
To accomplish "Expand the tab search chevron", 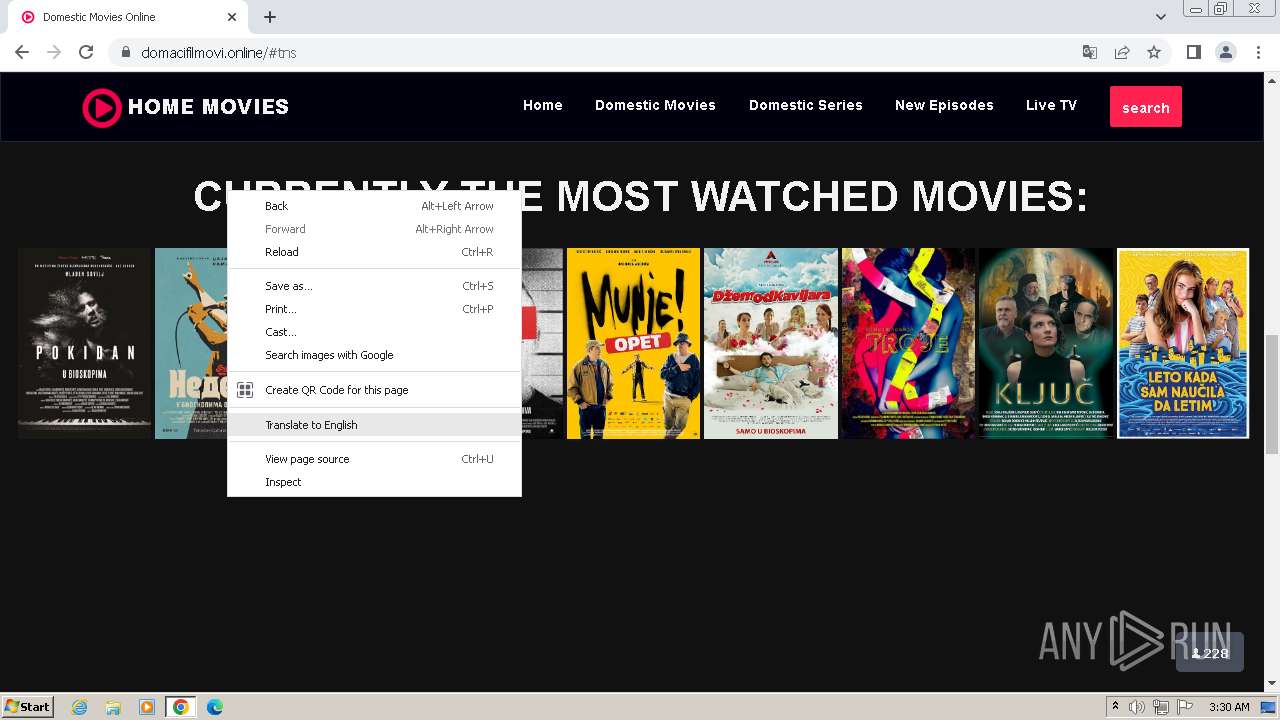I will (1160, 17).
